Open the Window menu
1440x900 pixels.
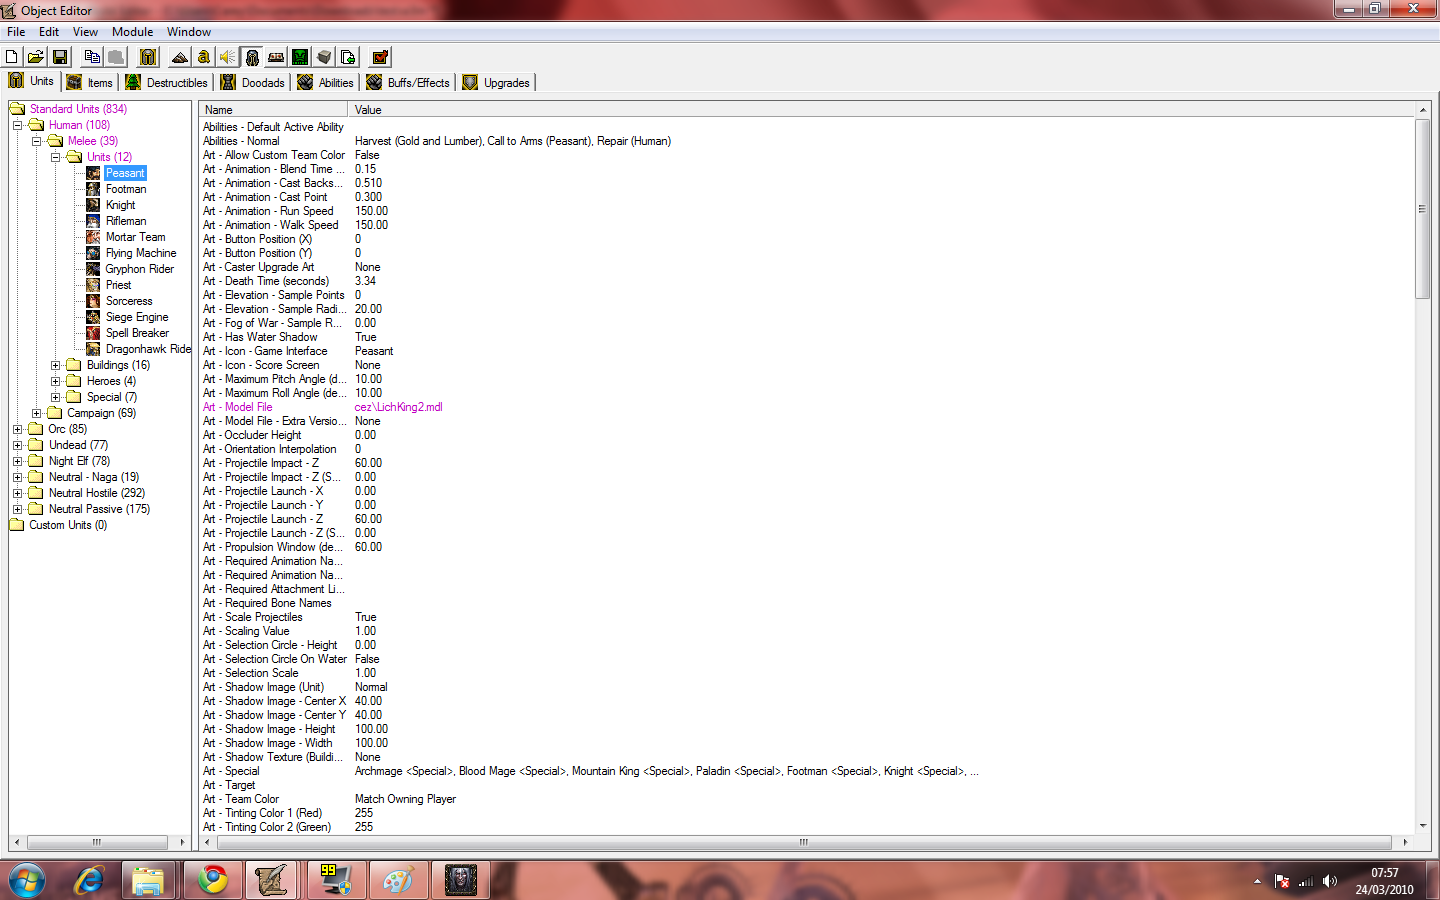tap(189, 32)
